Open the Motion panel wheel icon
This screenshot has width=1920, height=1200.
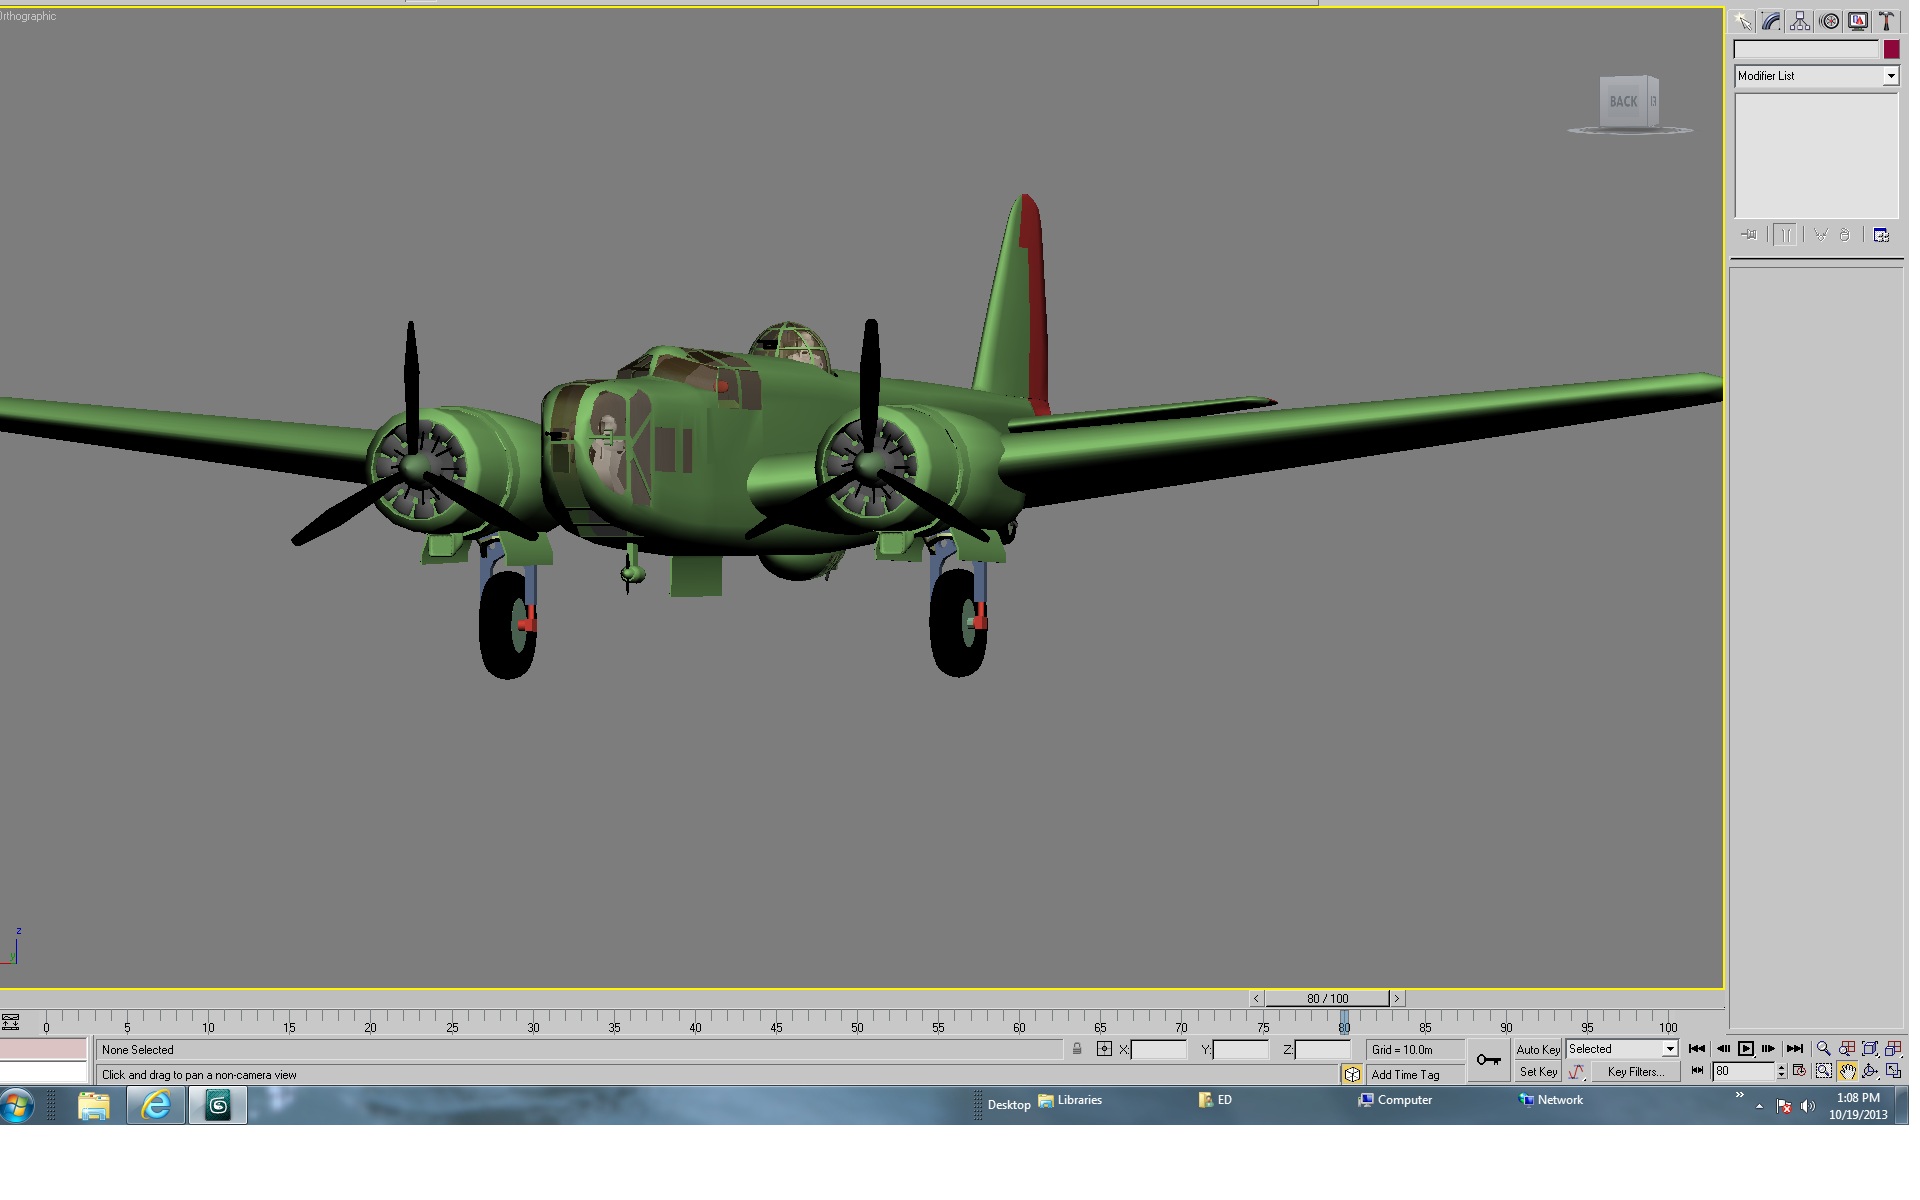point(1829,21)
